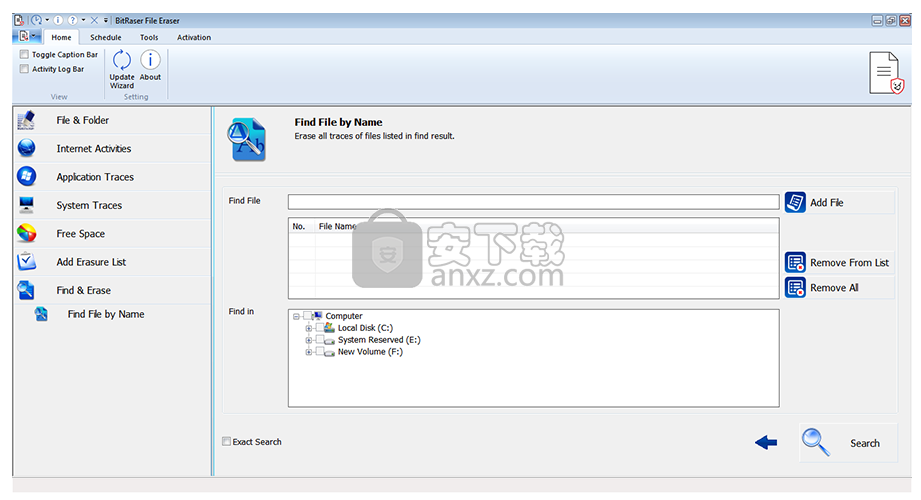This screenshot has width=921, height=500.
Task: Enable the Activity Log Bar checkbox
Action: tap(24, 69)
